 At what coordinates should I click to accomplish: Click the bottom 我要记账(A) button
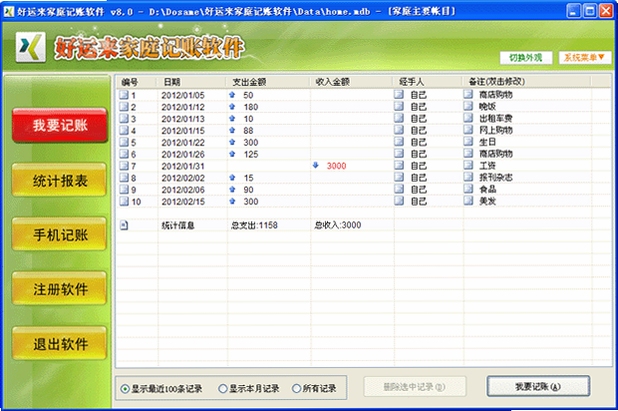coord(538,387)
